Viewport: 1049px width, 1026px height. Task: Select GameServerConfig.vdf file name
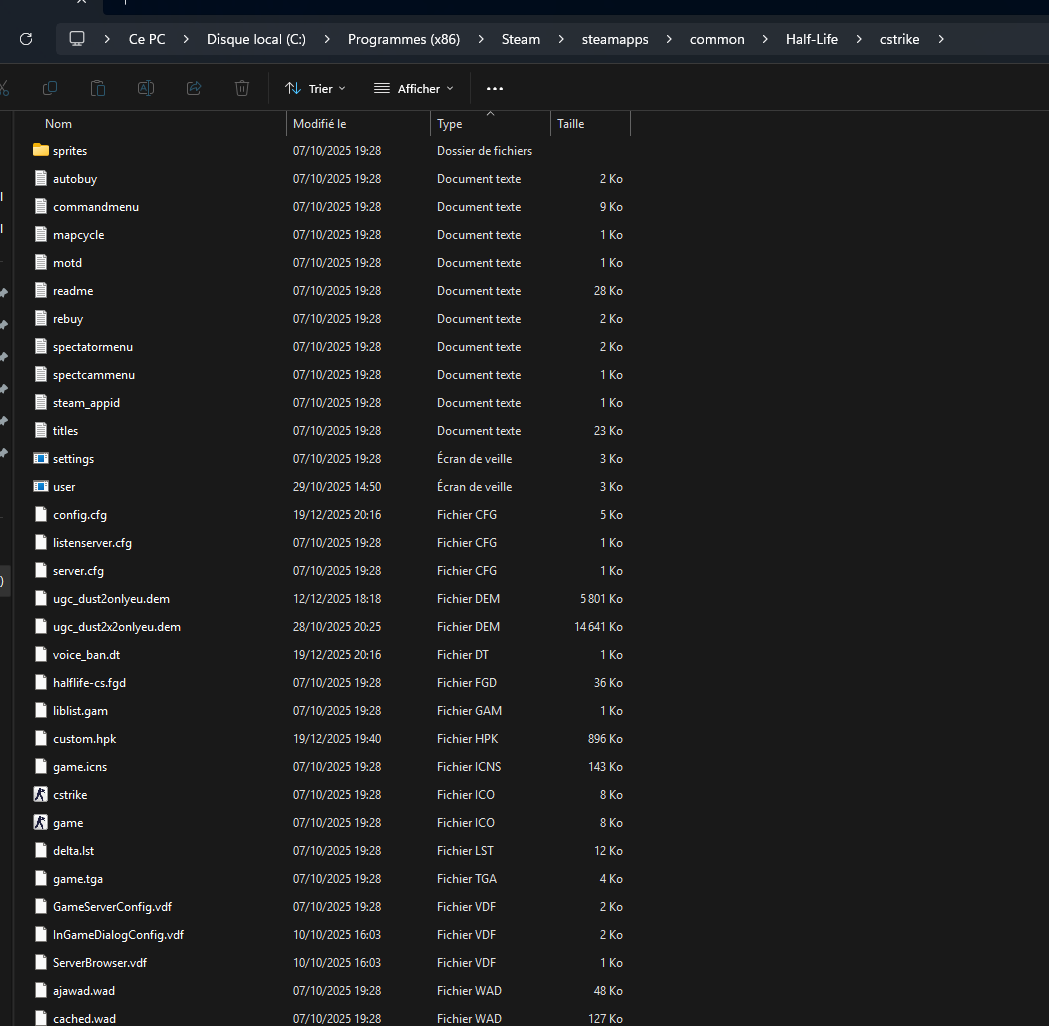click(x=112, y=906)
